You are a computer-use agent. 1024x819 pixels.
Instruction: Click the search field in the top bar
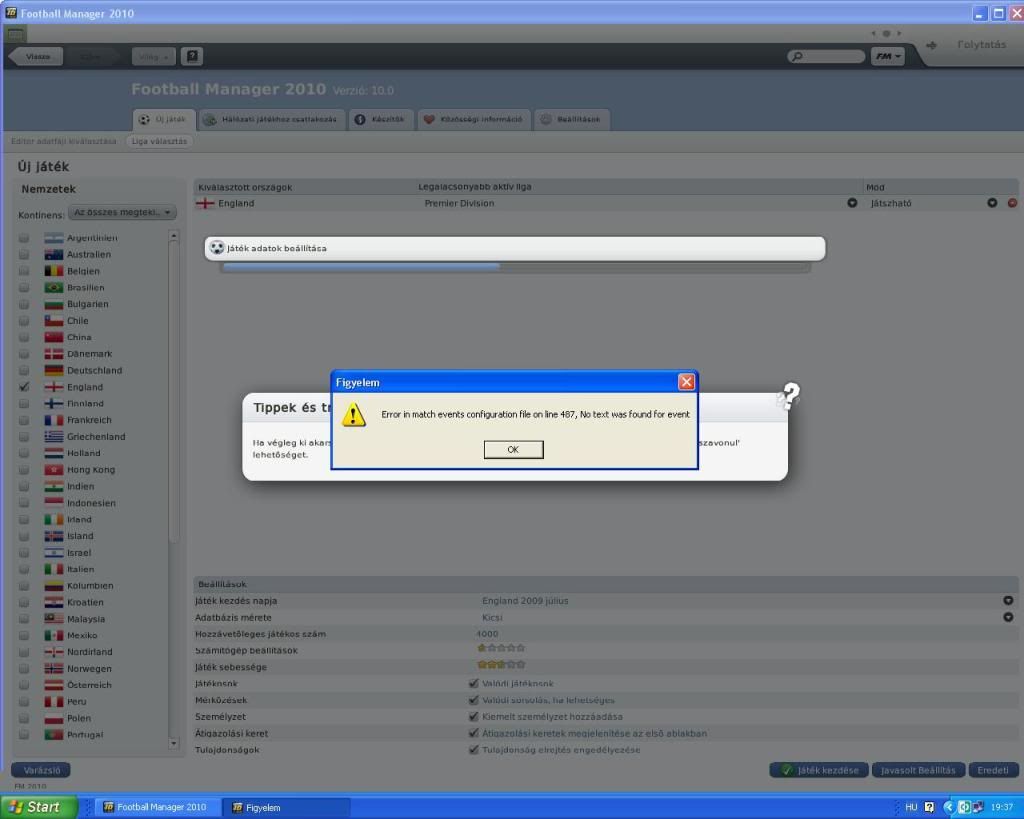(x=826, y=57)
